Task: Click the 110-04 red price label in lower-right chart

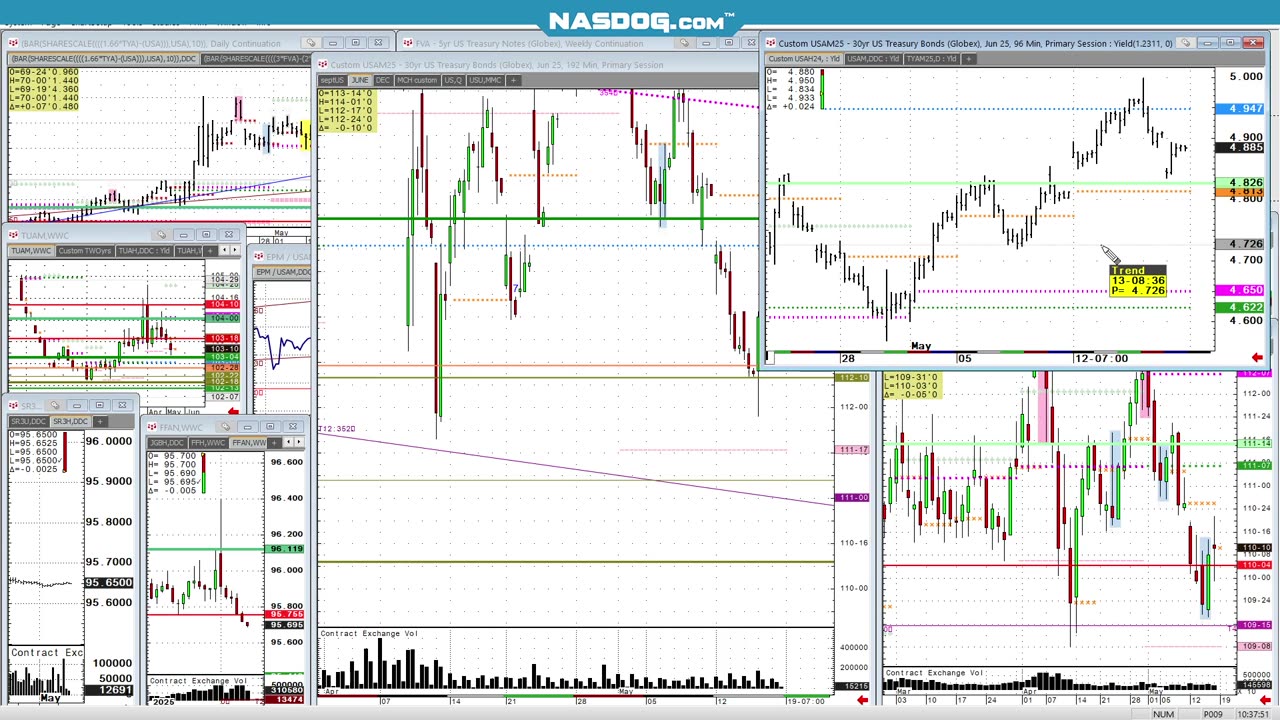Action: 1255,566
